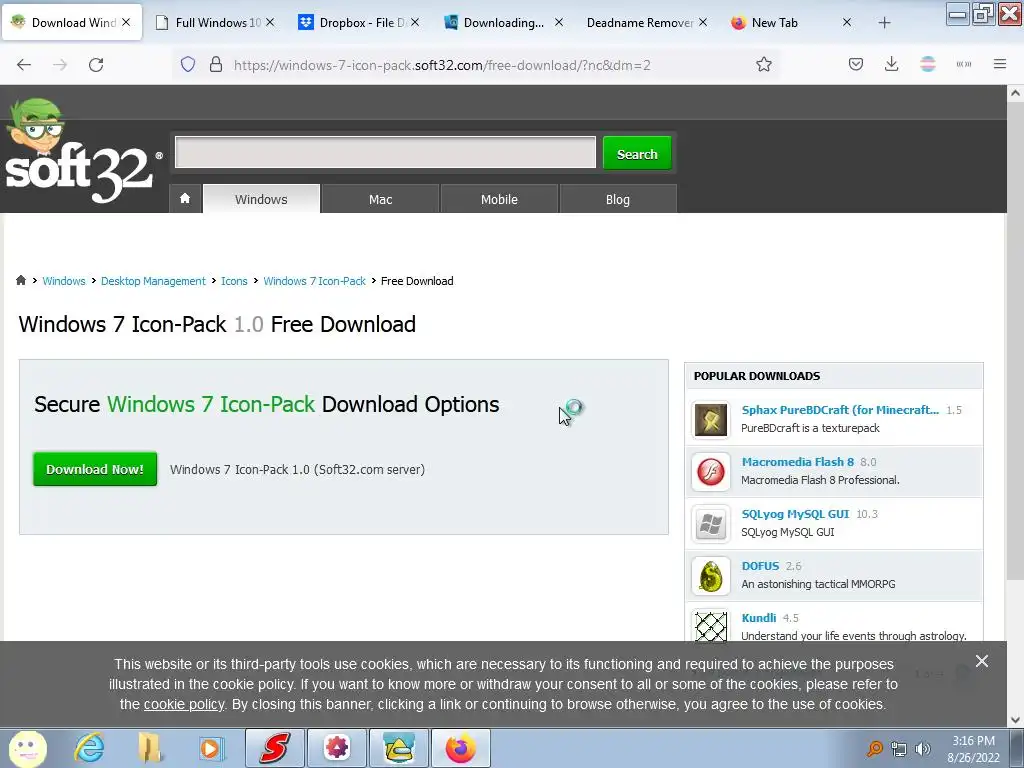
Task: Open SQLyog MySQL GUI link
Action: click(795, 514)
